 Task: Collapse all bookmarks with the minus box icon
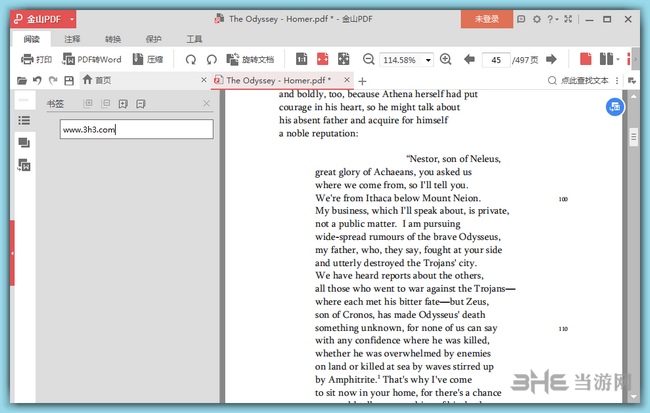click(106, 103)
